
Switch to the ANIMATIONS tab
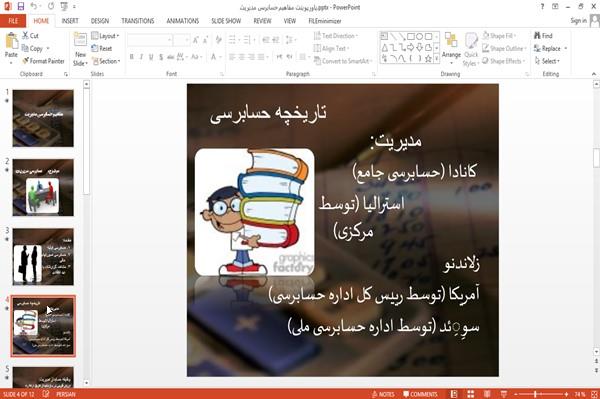coord(183,21)
